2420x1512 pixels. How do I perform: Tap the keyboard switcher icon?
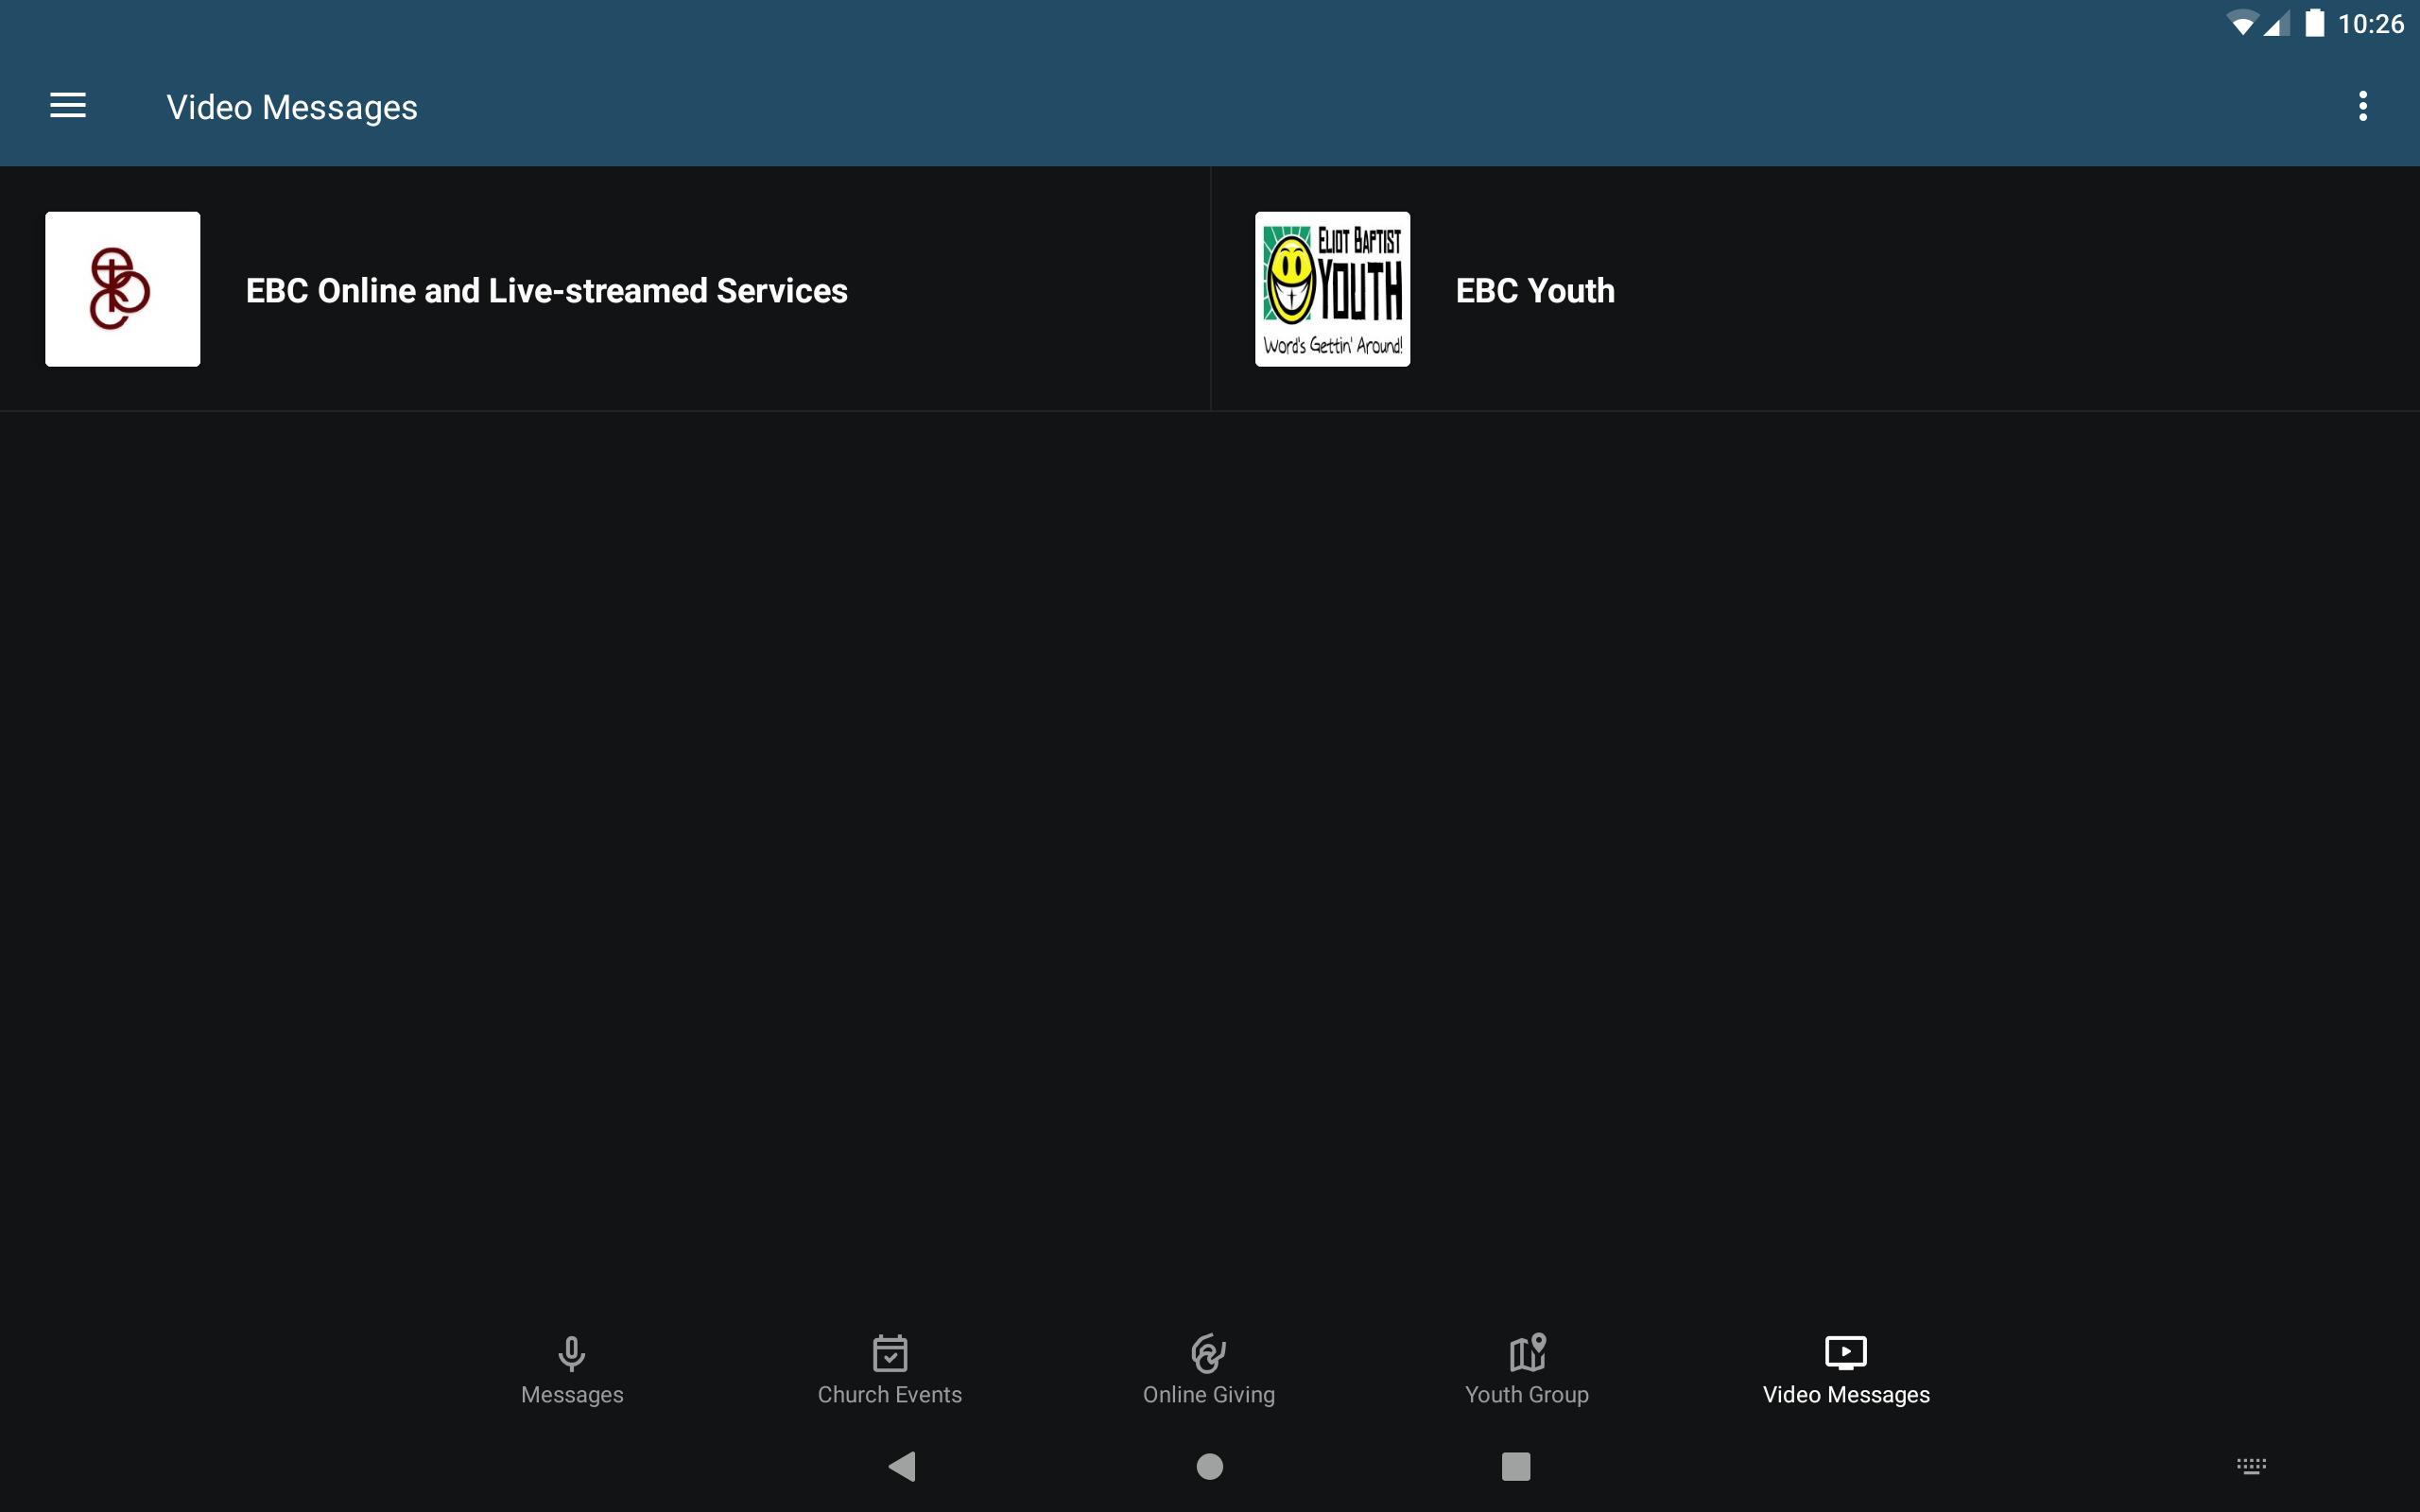pyautogui.click(x=2251, y=1466)
